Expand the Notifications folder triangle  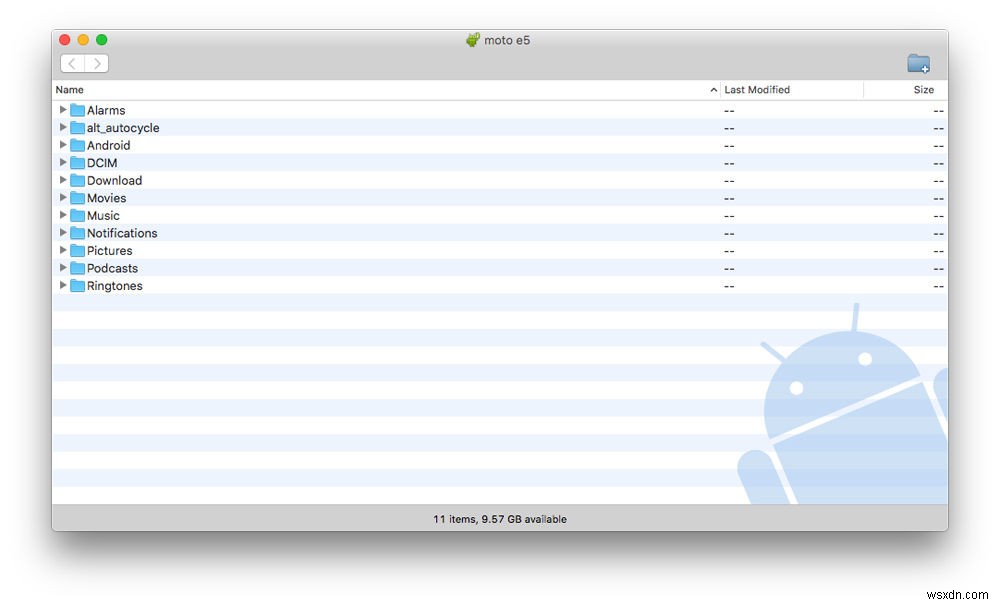(62, 232)
